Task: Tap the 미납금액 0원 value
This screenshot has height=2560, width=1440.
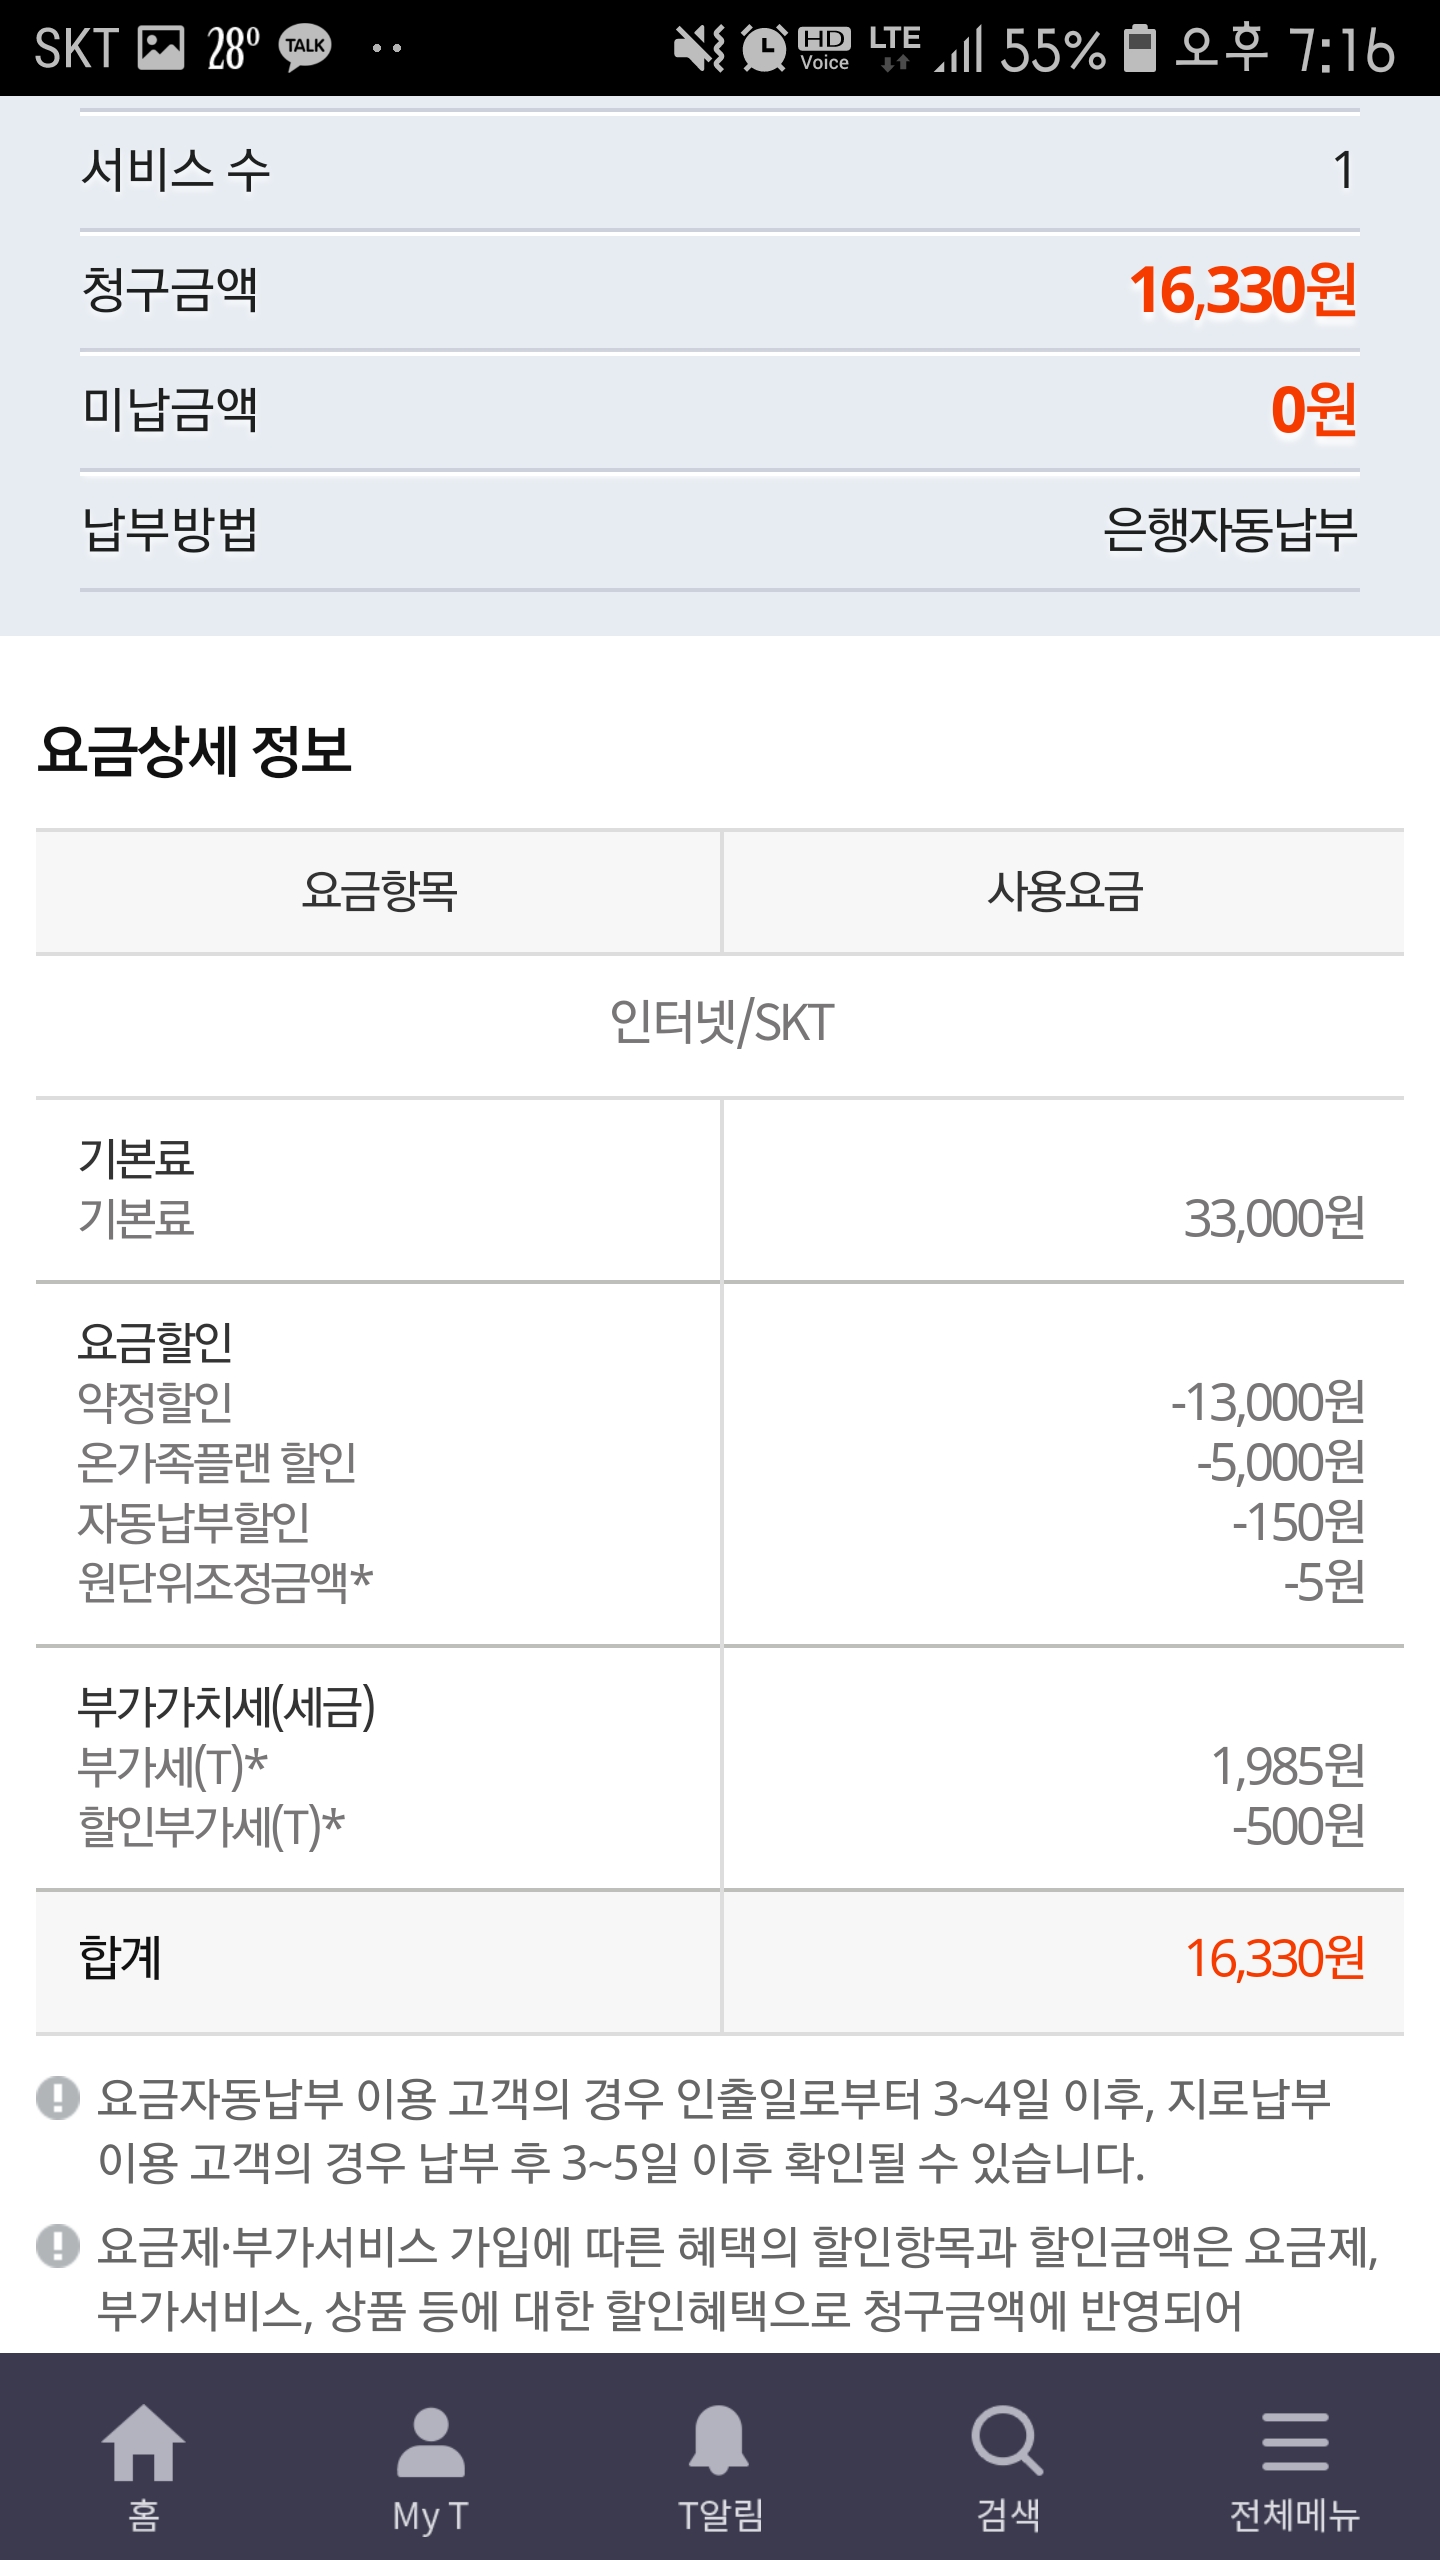Action: [x=1313, y=410]
